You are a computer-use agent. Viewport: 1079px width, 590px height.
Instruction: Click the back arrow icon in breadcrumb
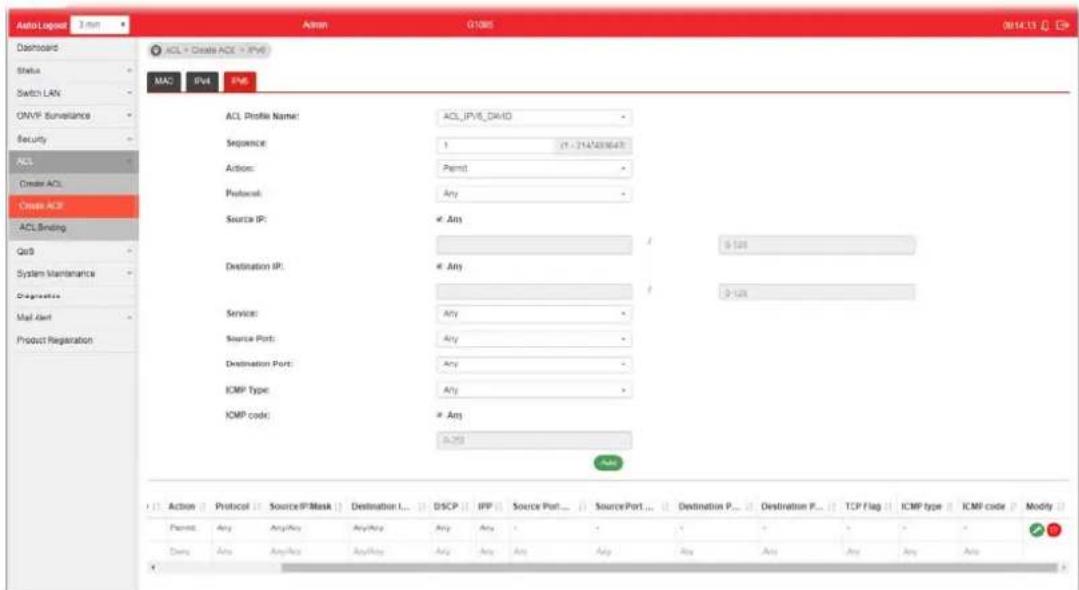pos(156,50)
